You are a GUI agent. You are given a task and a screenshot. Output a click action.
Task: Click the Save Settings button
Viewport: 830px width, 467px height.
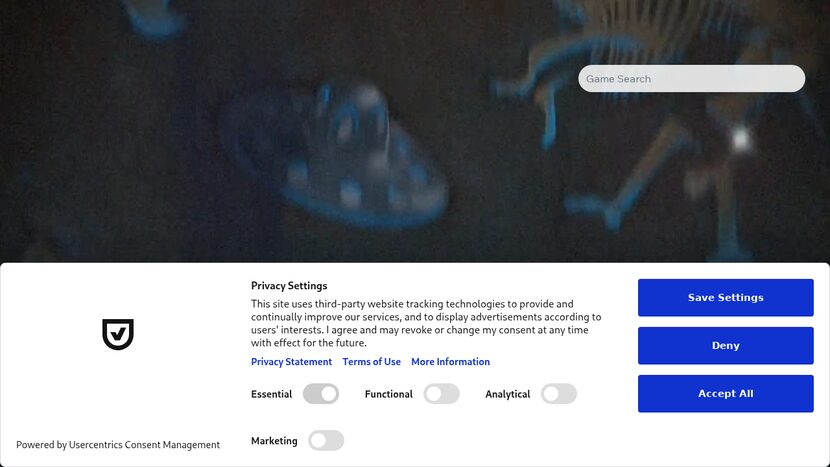[726, 298]
